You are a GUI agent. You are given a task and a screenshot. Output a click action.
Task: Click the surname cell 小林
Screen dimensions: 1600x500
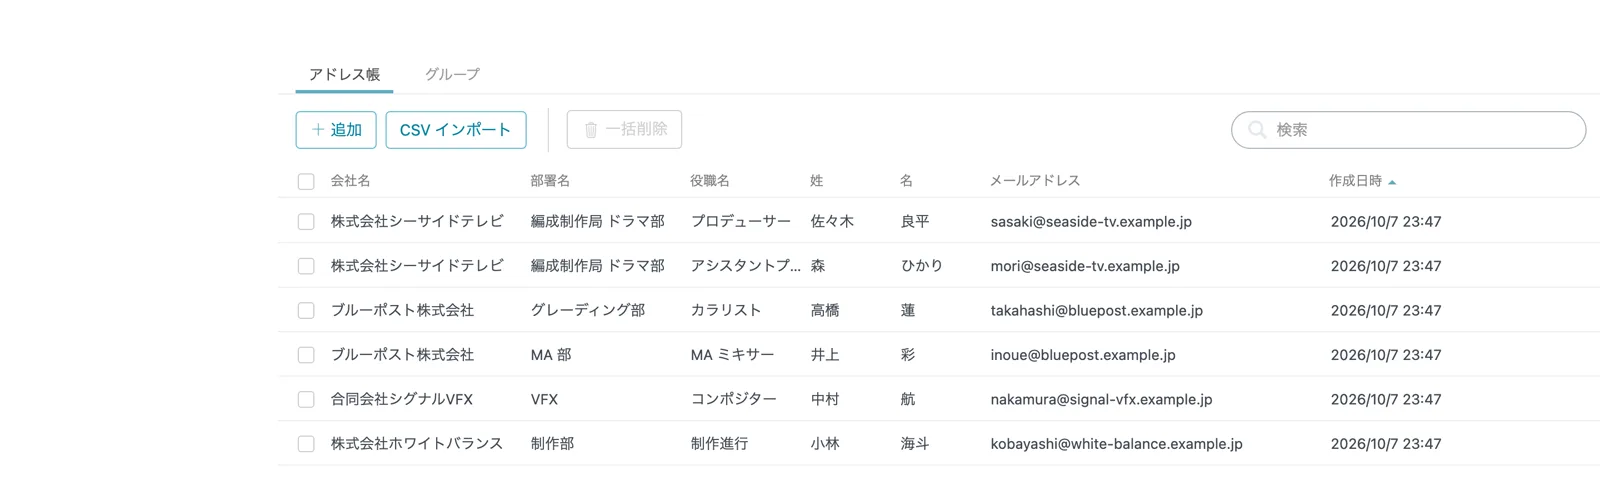pyautogui.click(x=825, y=444)
